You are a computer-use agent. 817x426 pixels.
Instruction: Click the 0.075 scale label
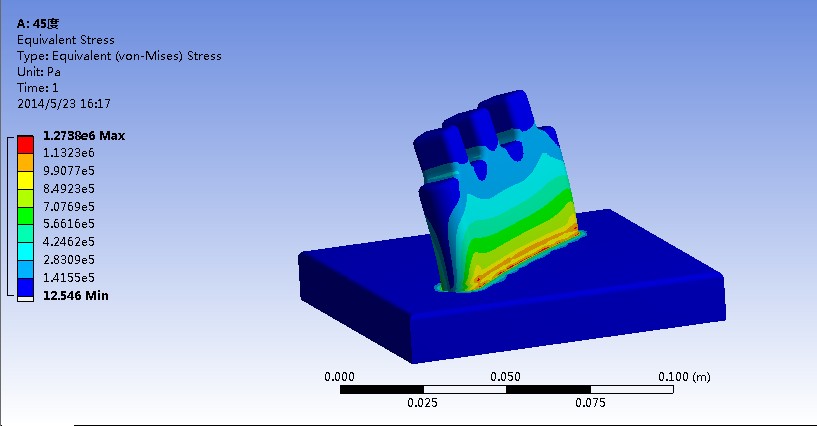coord(590,403)
